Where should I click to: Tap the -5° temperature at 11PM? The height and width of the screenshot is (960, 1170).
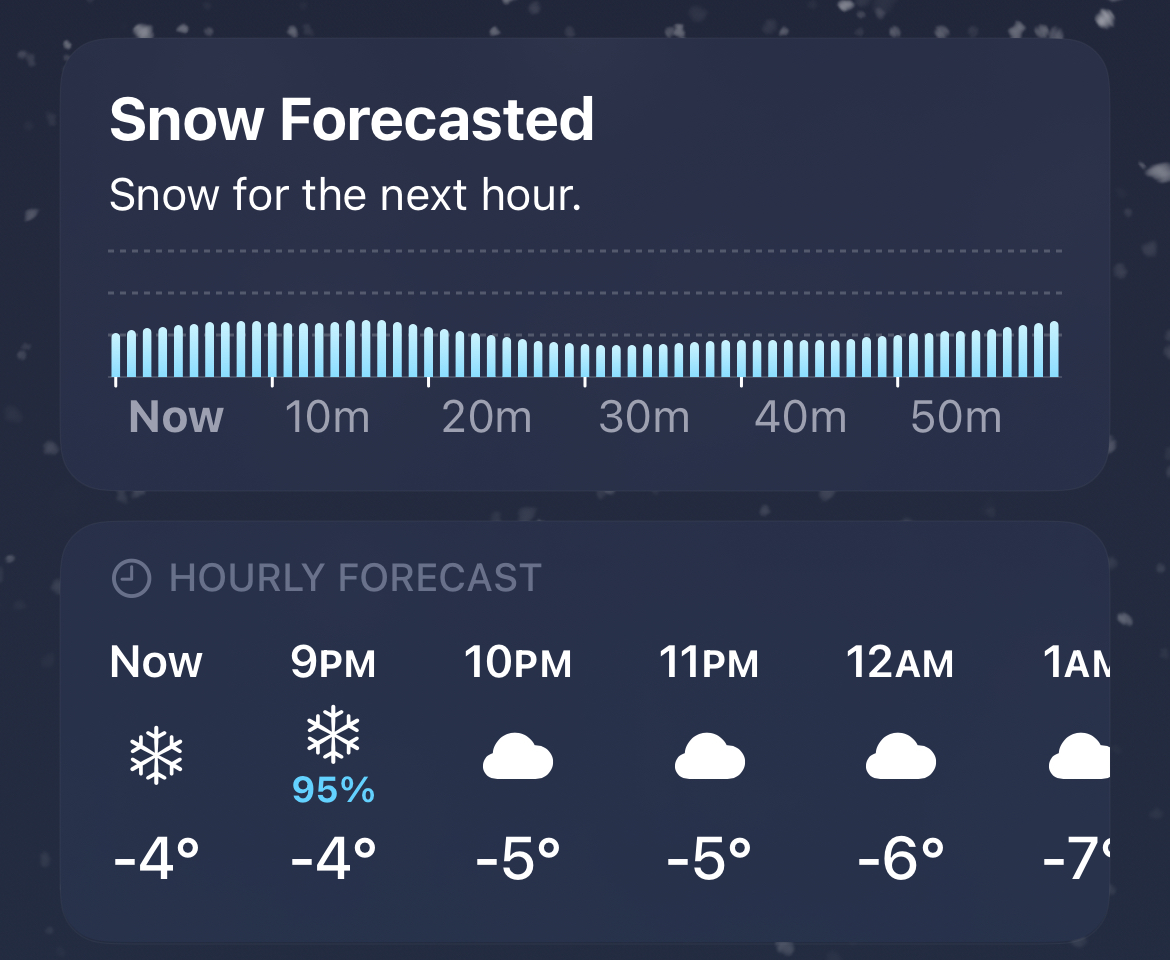point(709,859)
